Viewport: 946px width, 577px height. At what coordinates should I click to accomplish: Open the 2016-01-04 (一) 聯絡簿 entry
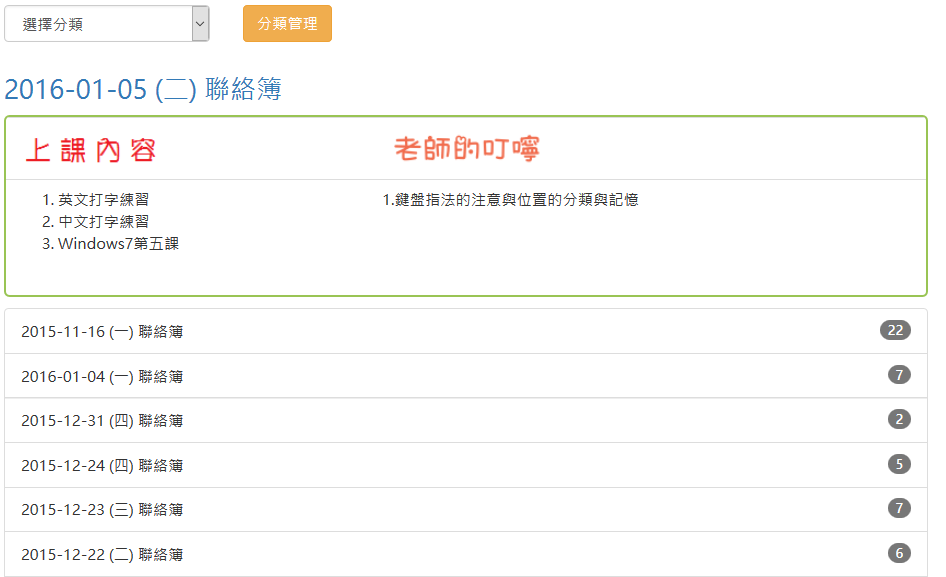point(102,377)
